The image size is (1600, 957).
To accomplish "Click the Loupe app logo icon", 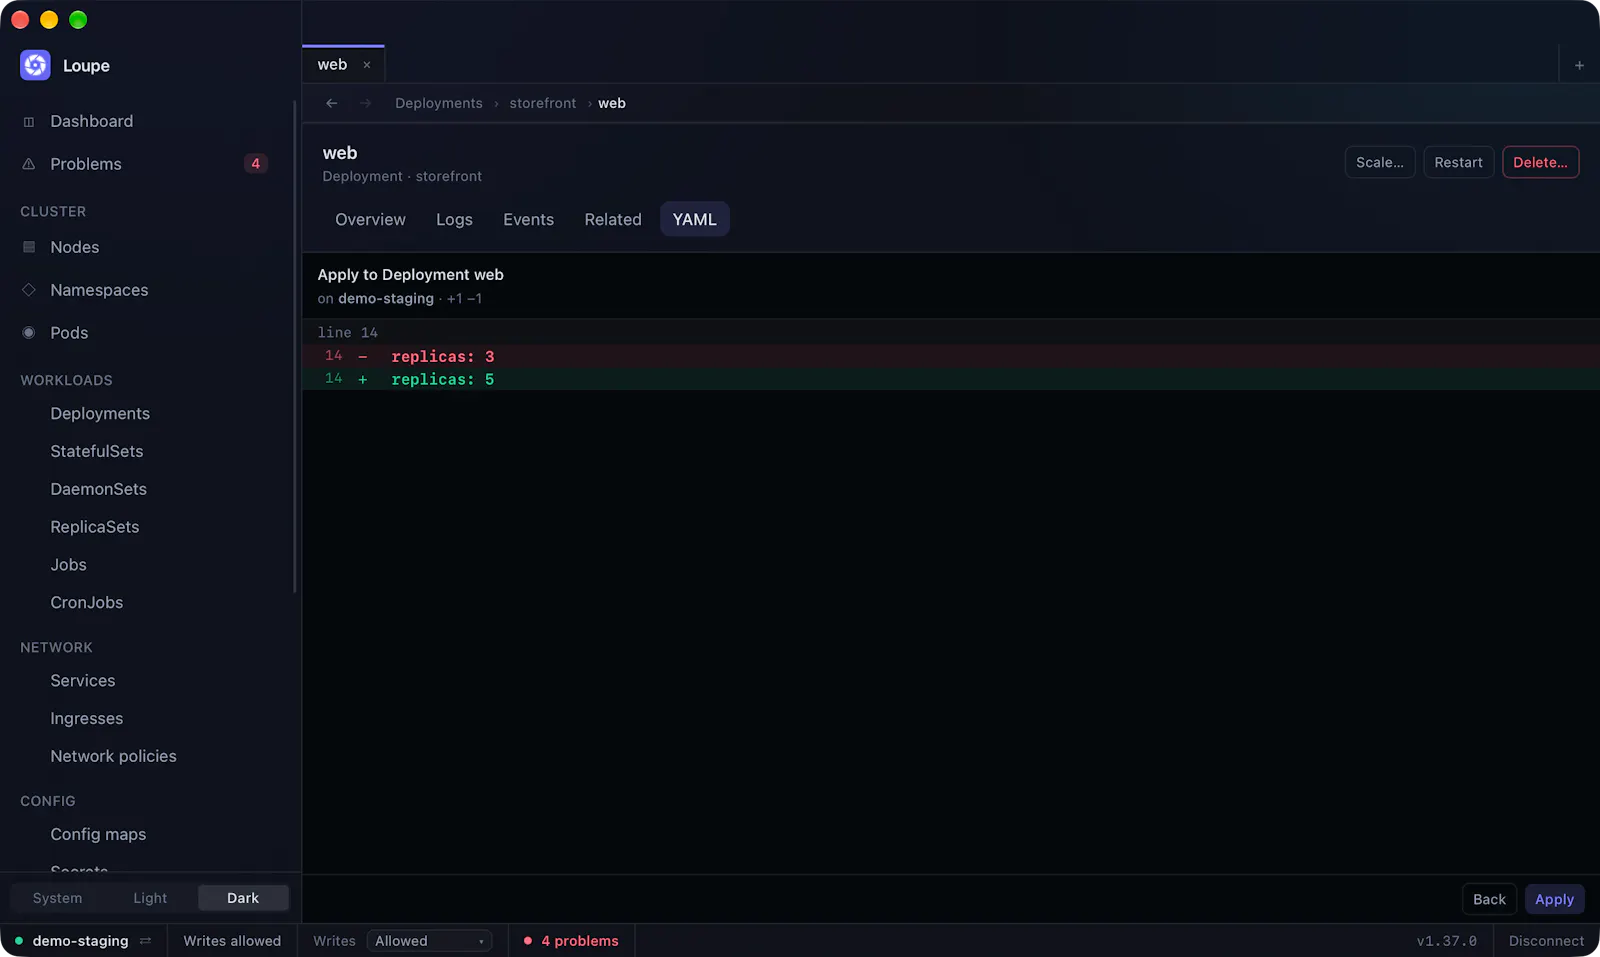I will (35, 65).
